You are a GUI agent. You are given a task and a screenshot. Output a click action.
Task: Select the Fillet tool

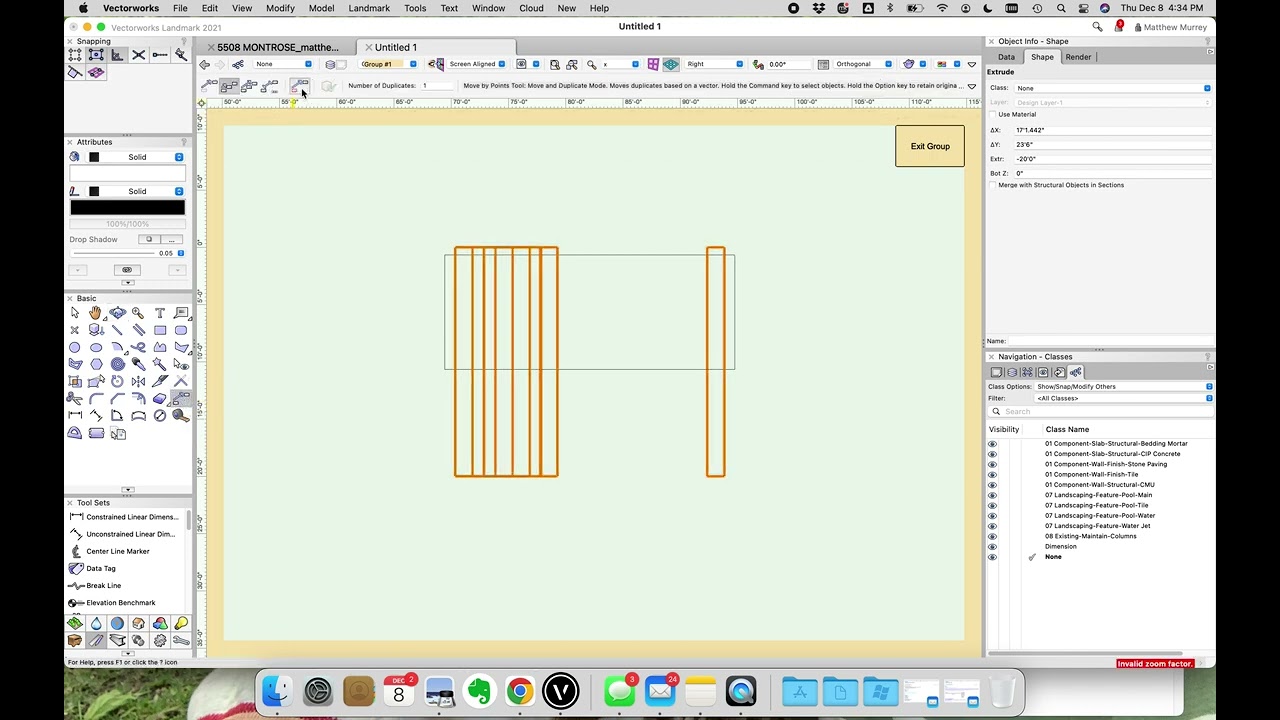(96, 398)
